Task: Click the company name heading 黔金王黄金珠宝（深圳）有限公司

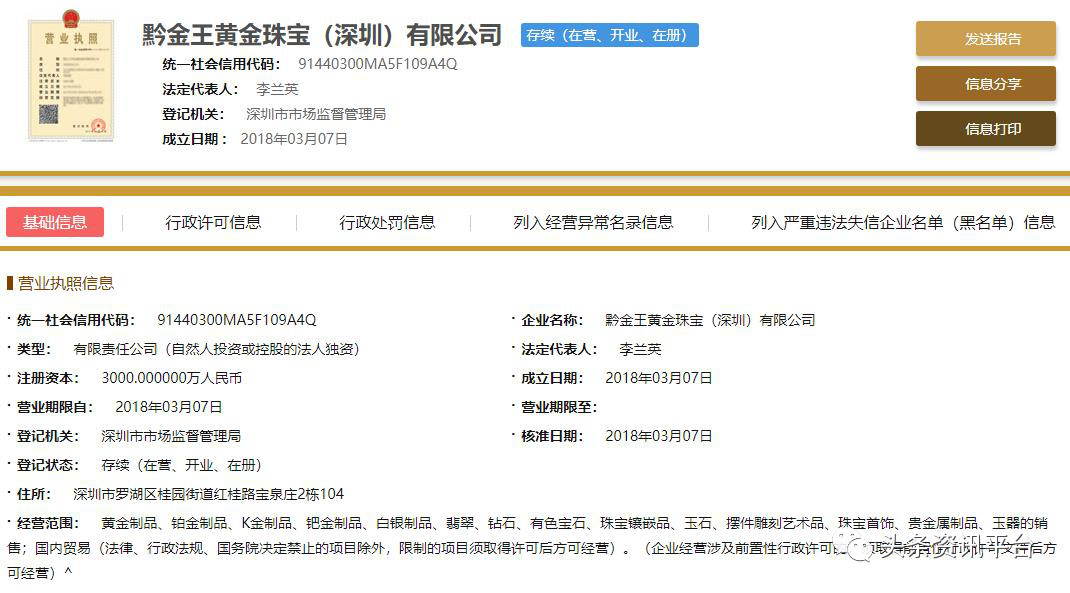Action: tap(322, 35)
